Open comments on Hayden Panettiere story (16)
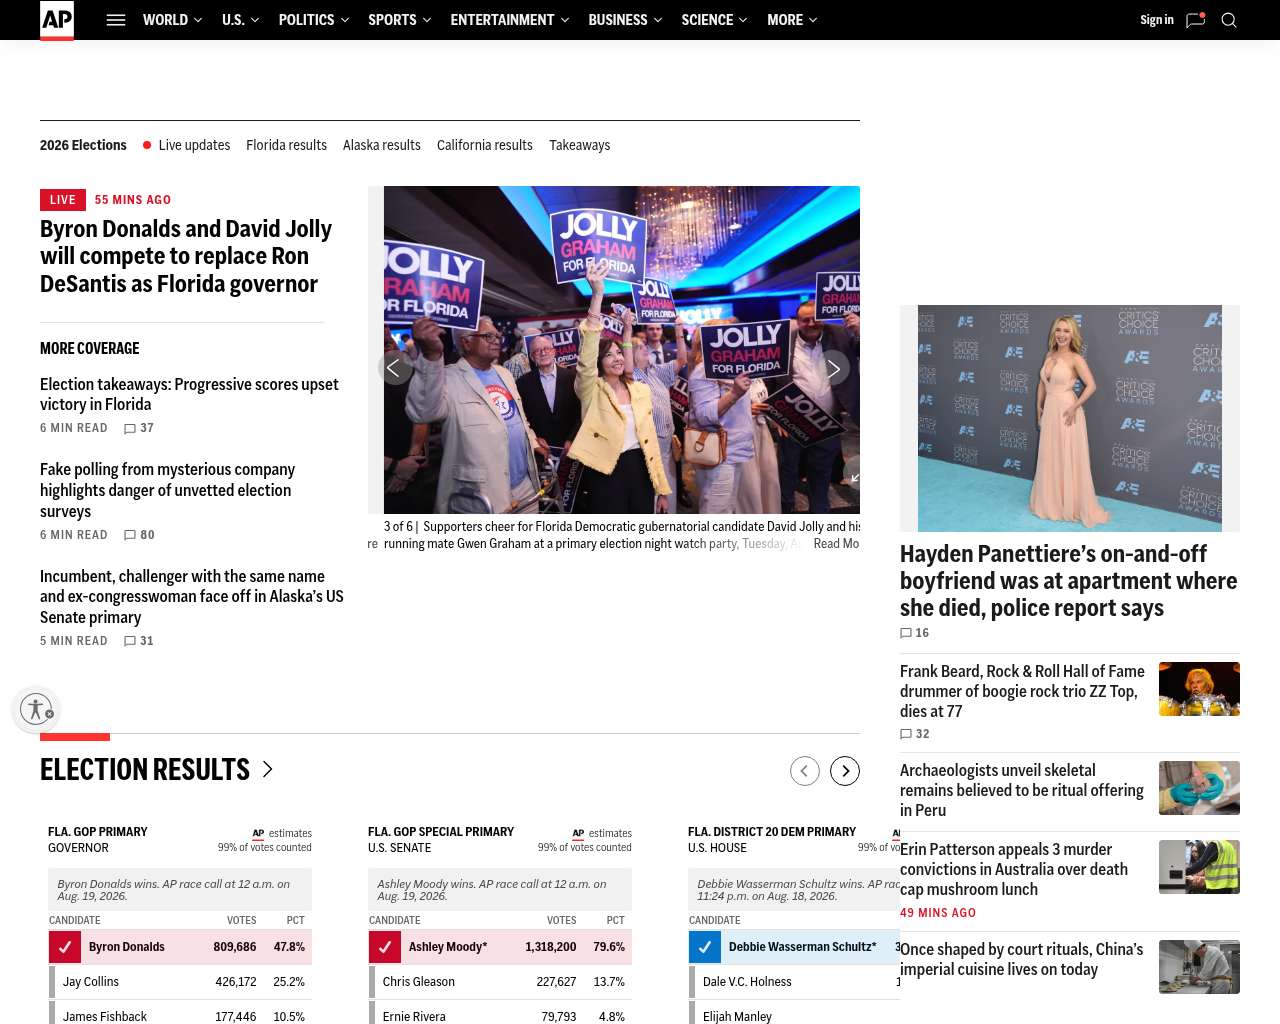Image resolution: width=1280 pixels, height=1024 pixels. [915, 633]
